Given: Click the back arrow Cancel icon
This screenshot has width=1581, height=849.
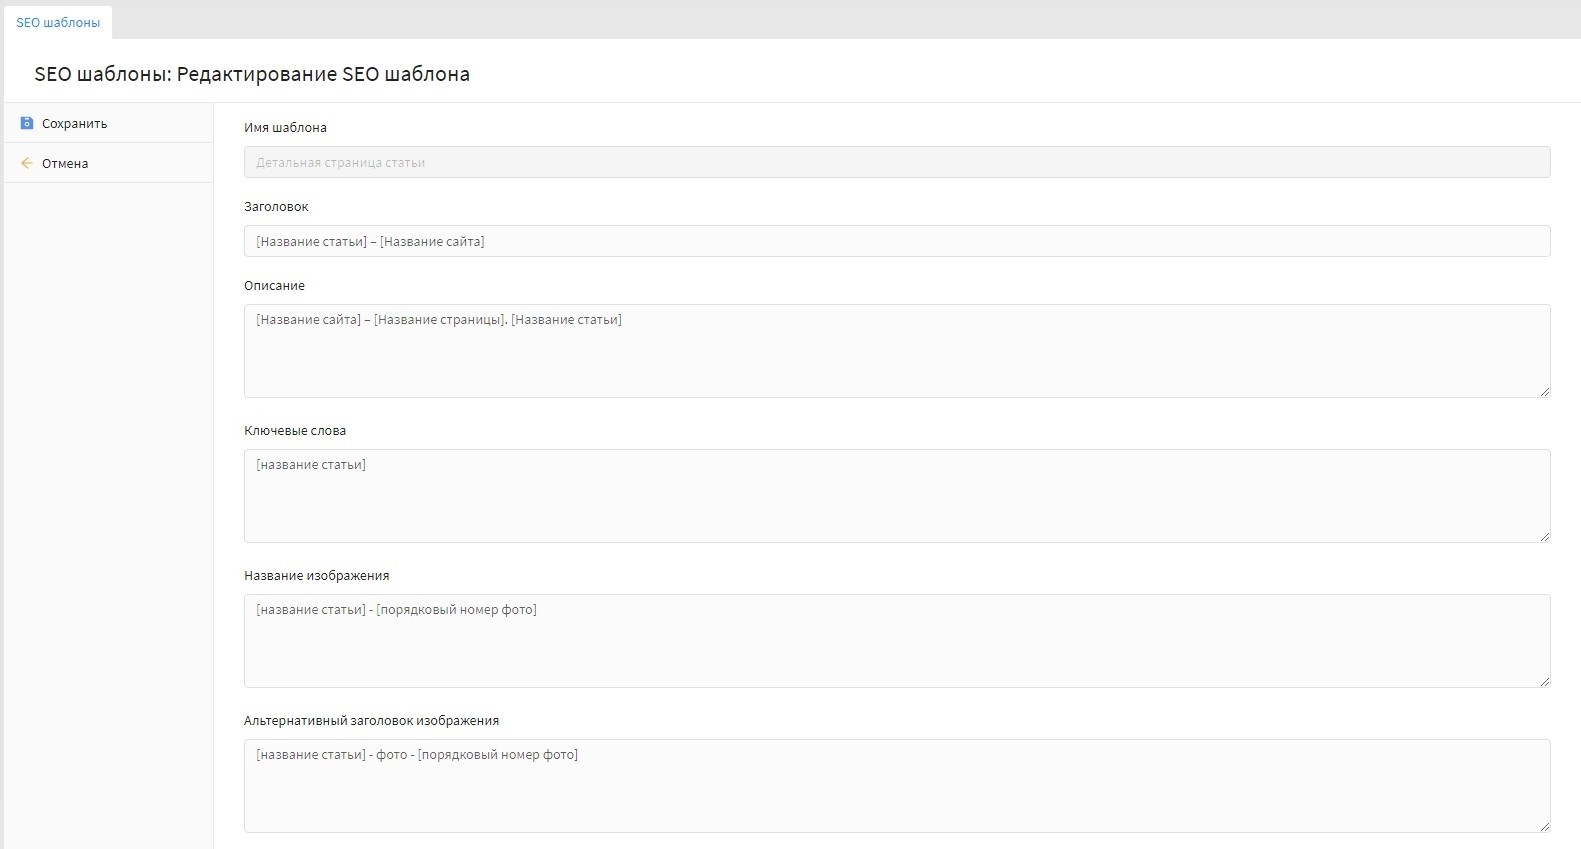Looking at the screenshot, I should pos(27,163).
